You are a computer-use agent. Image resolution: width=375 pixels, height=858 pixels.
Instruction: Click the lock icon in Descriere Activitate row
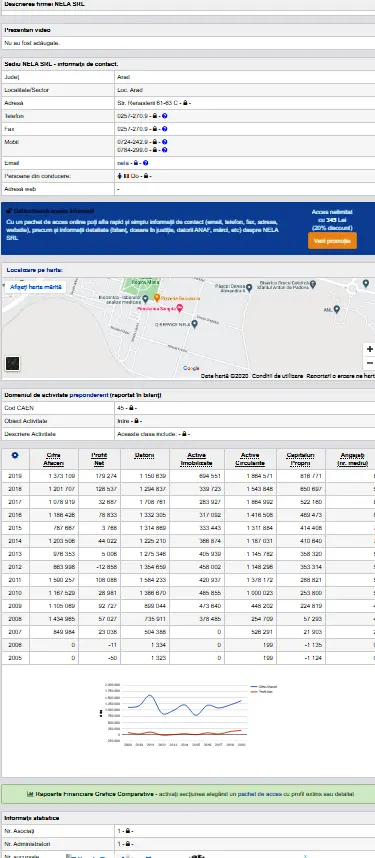[x=185, y=434]
